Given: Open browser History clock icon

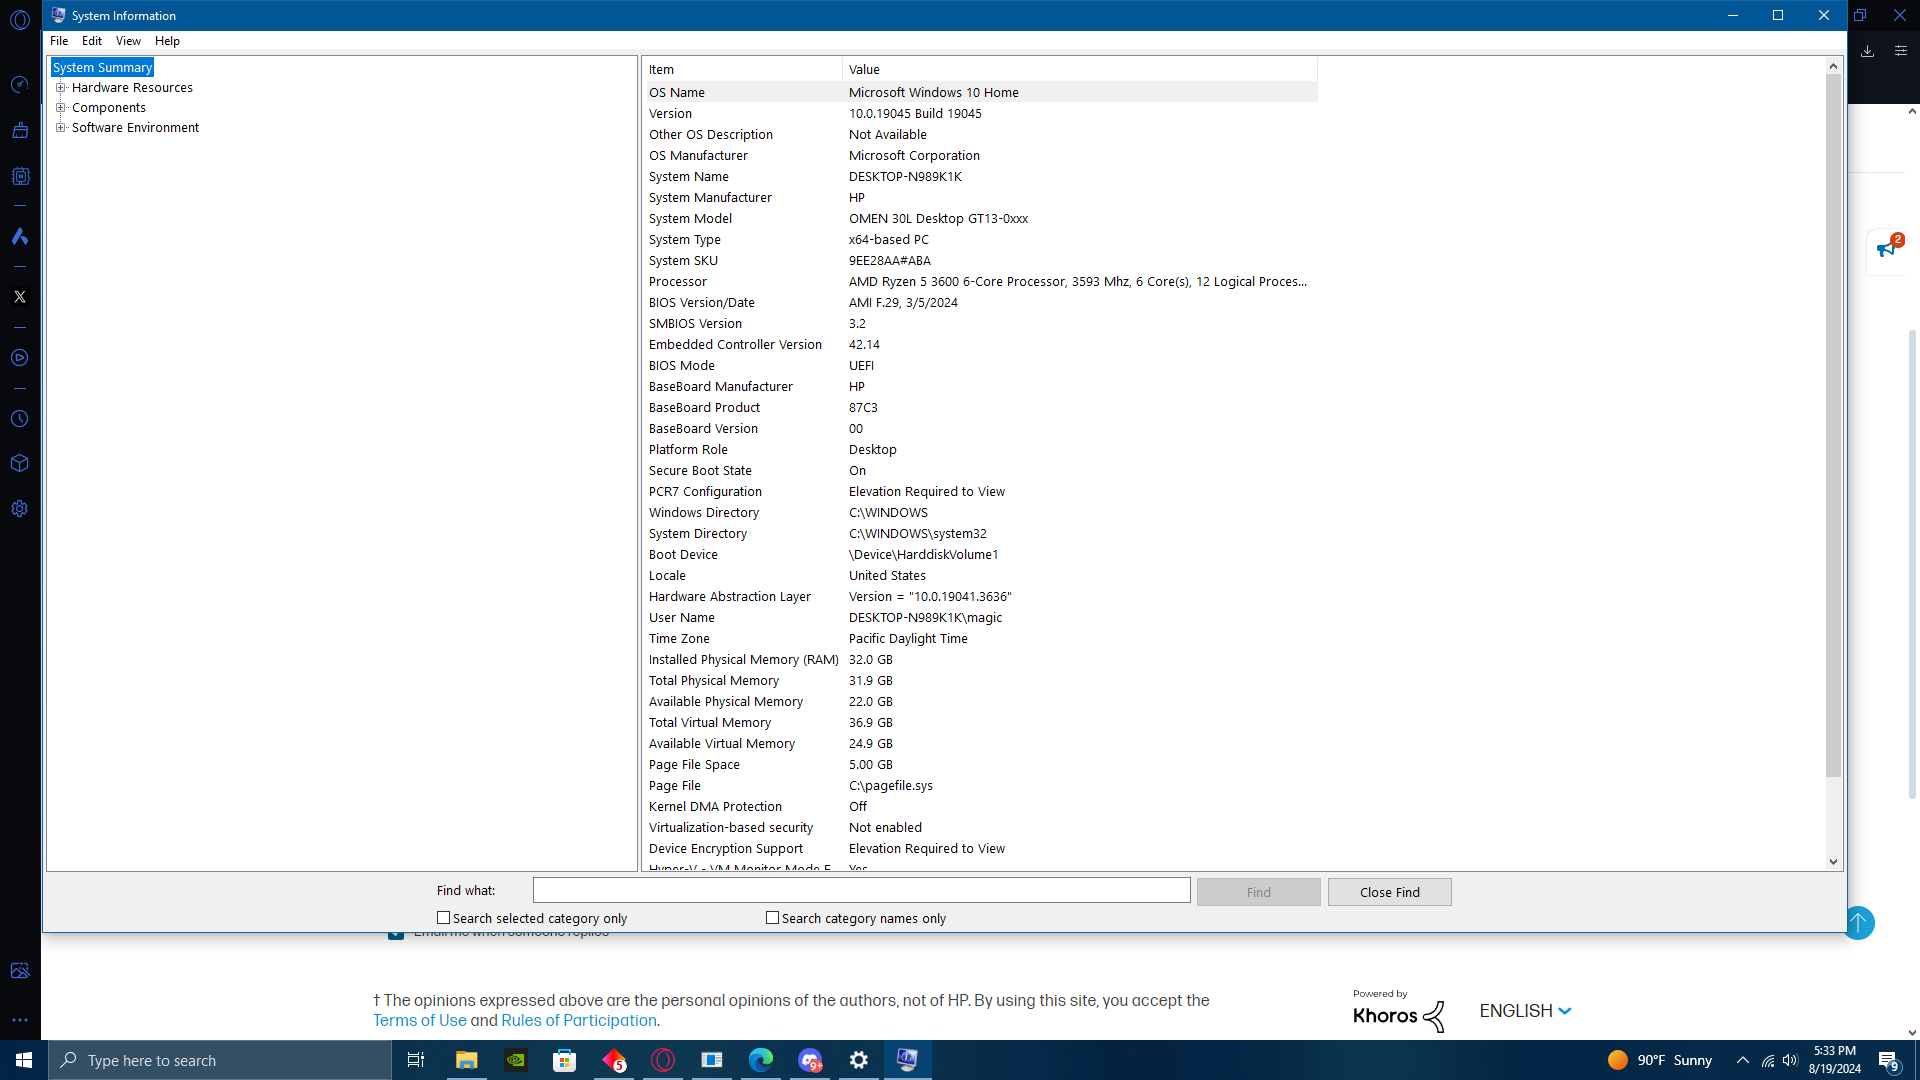Looking at the screenshot, I should tap(20, 419).
